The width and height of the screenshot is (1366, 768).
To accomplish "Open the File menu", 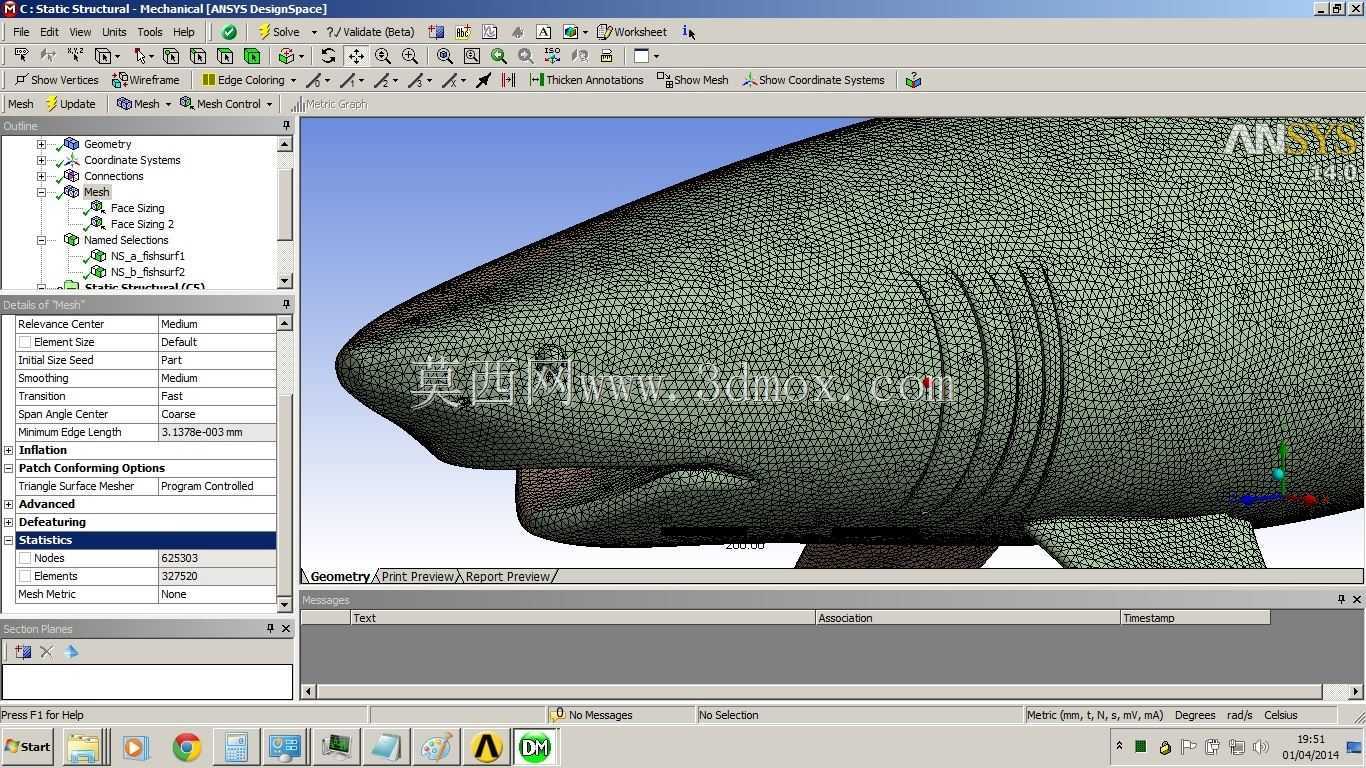I will (x=21, y=32).
